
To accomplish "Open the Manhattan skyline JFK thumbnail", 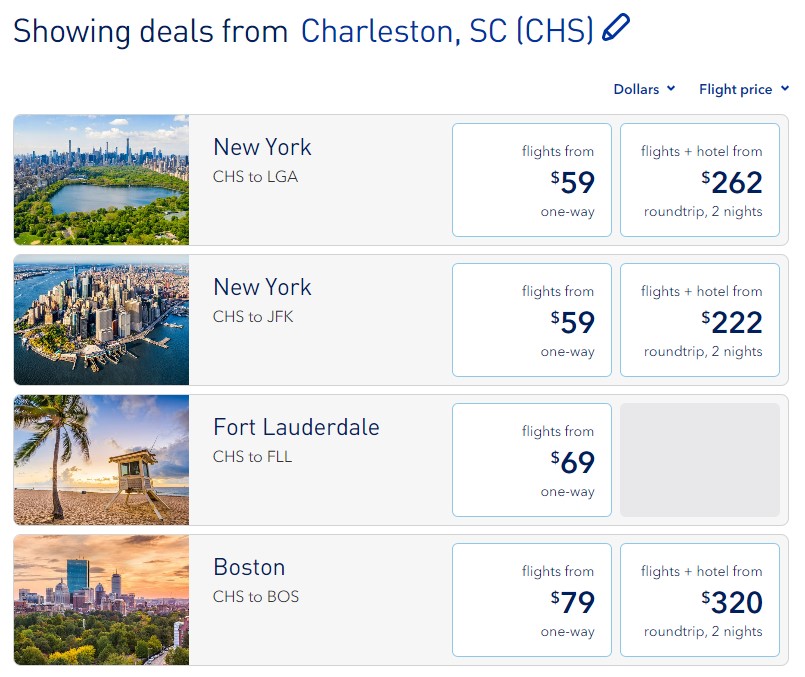I will (101, 320).
